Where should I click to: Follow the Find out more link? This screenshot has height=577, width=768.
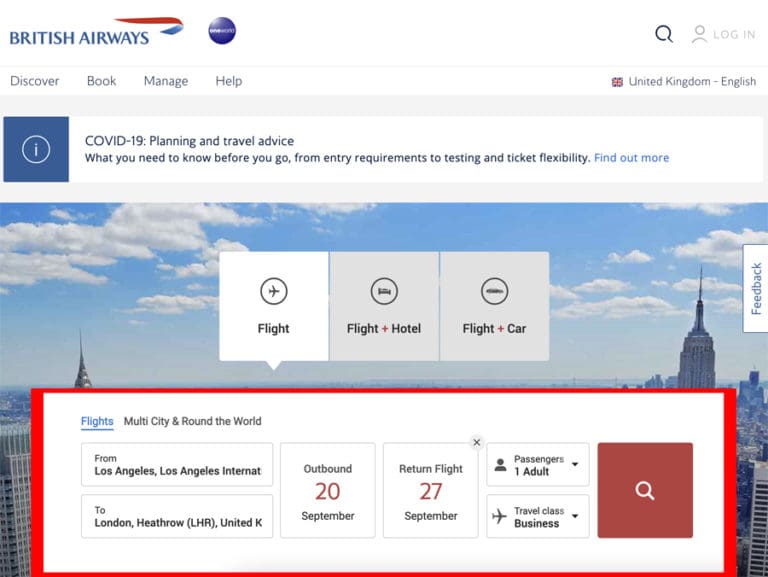pos(631,158)
